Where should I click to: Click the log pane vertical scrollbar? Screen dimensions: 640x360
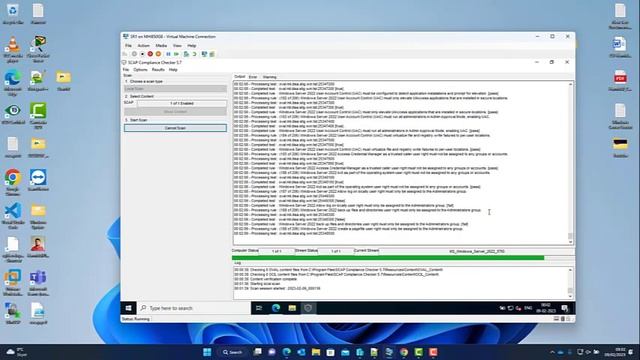click(570, 282)
